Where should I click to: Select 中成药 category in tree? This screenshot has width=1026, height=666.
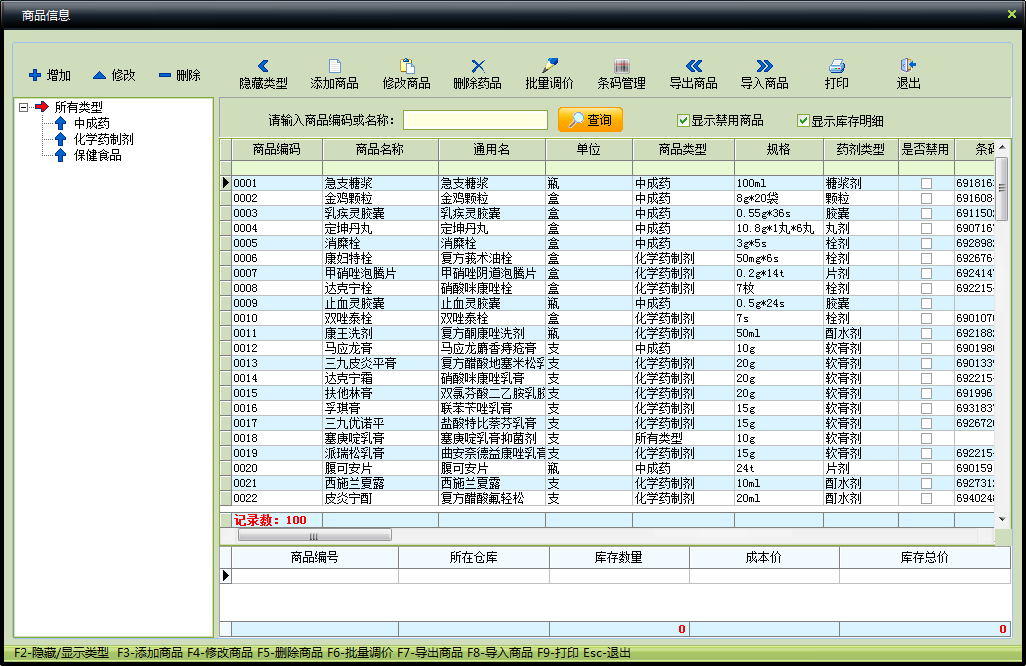(x=91, y=123)
